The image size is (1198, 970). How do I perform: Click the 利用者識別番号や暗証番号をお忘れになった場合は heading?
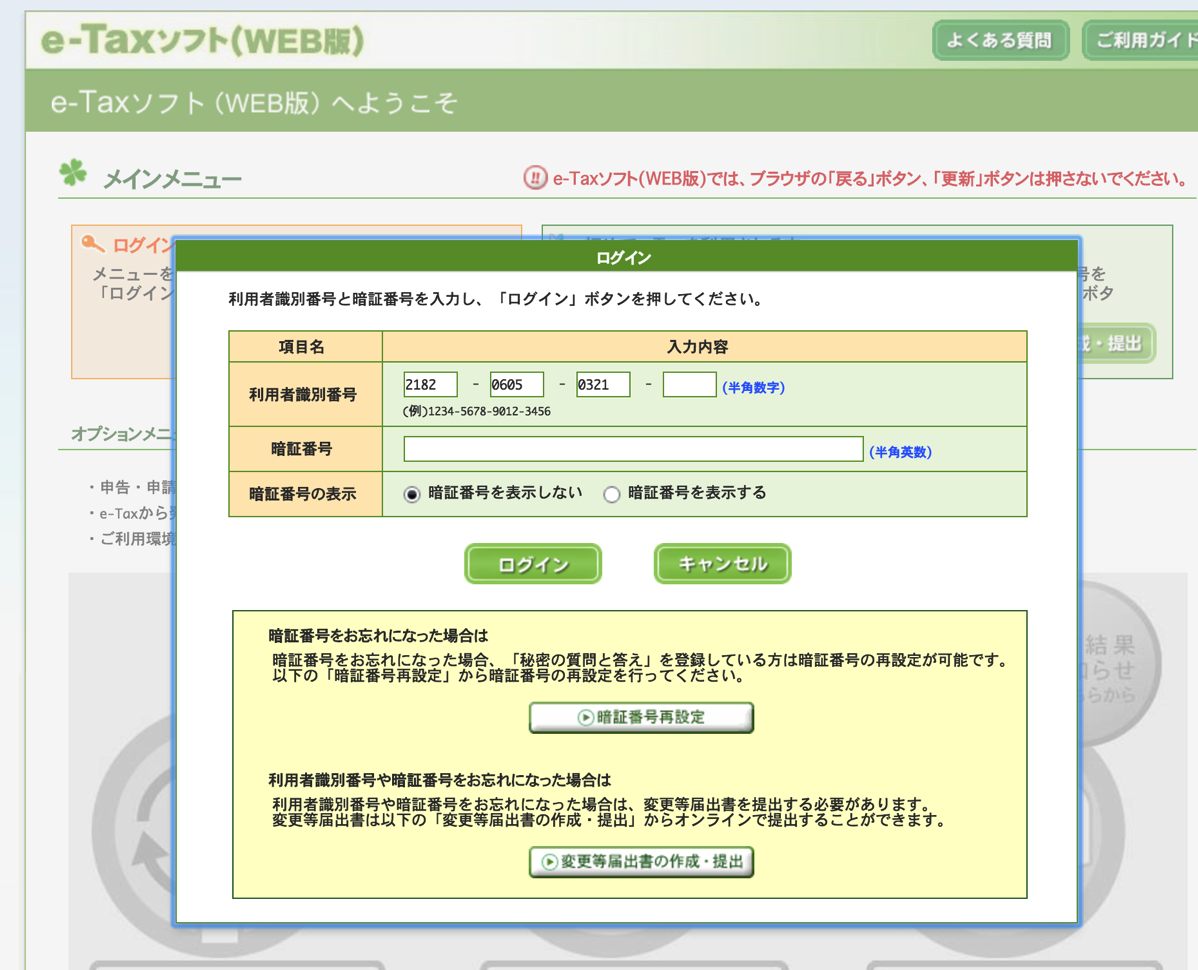[x=439, y=780]
